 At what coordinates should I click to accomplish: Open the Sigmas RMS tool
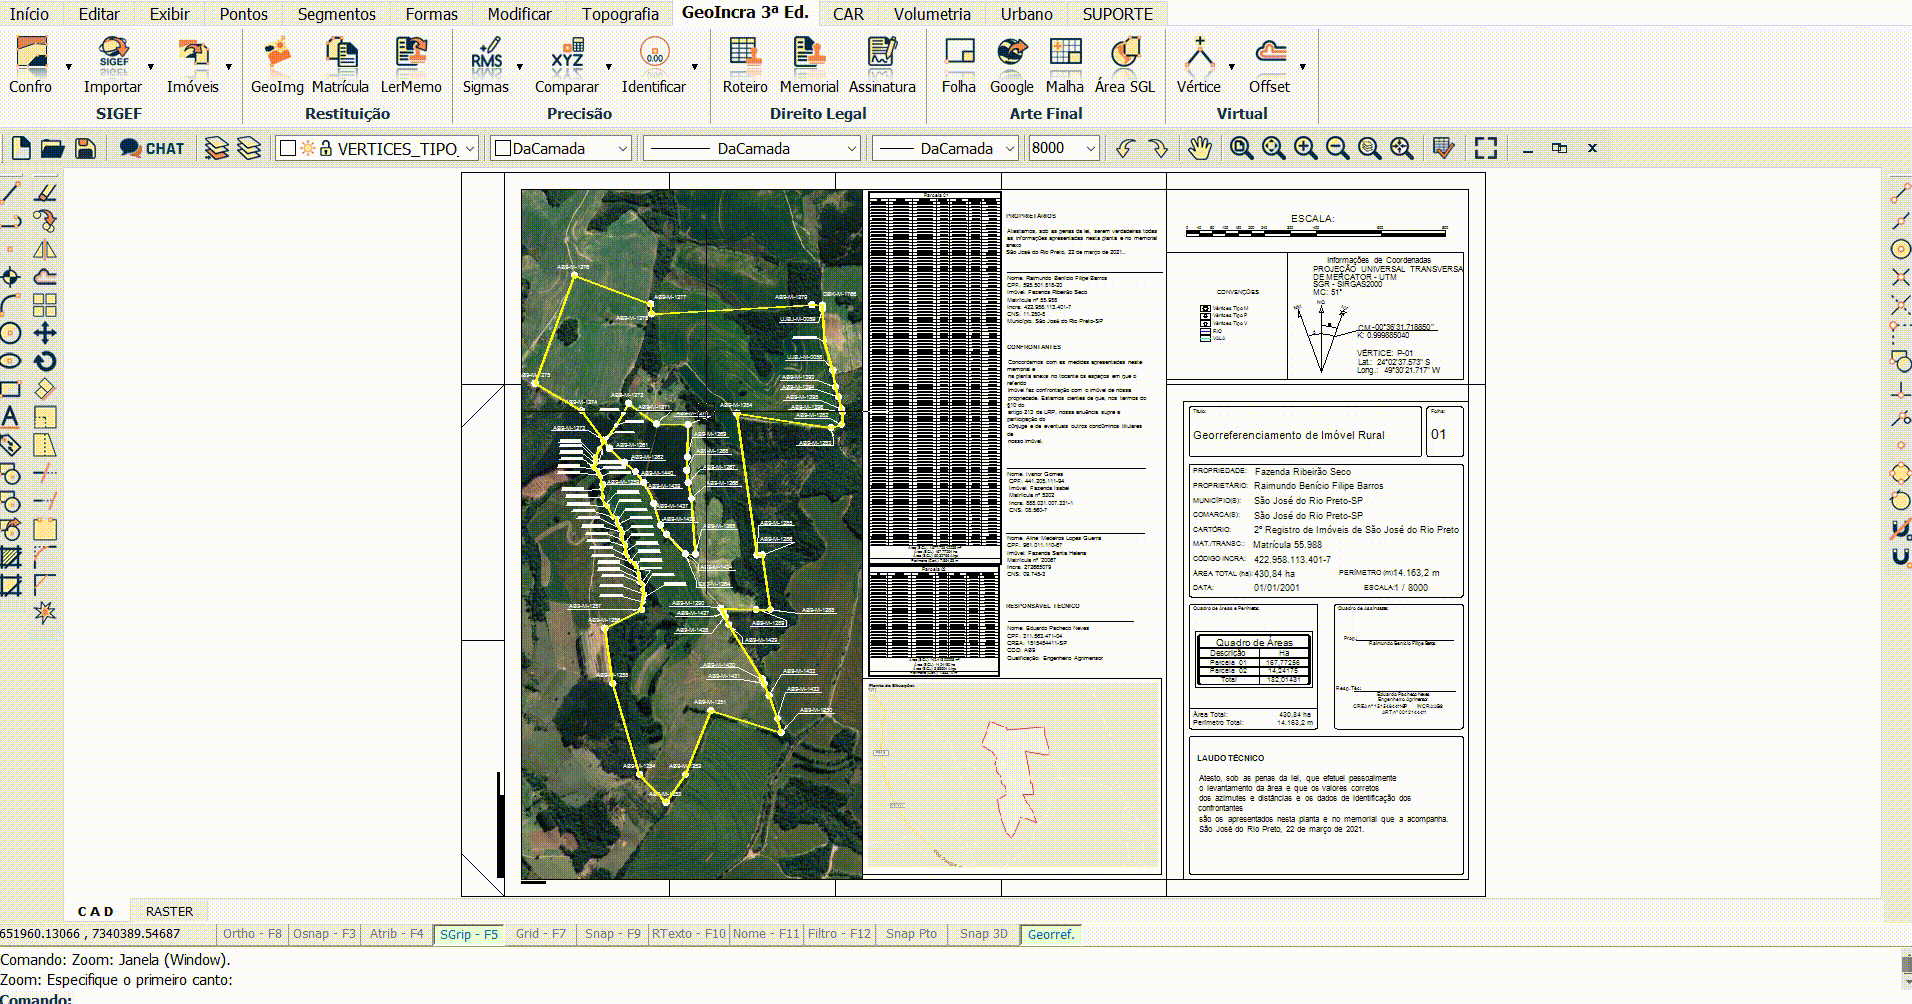pos(486,65)
